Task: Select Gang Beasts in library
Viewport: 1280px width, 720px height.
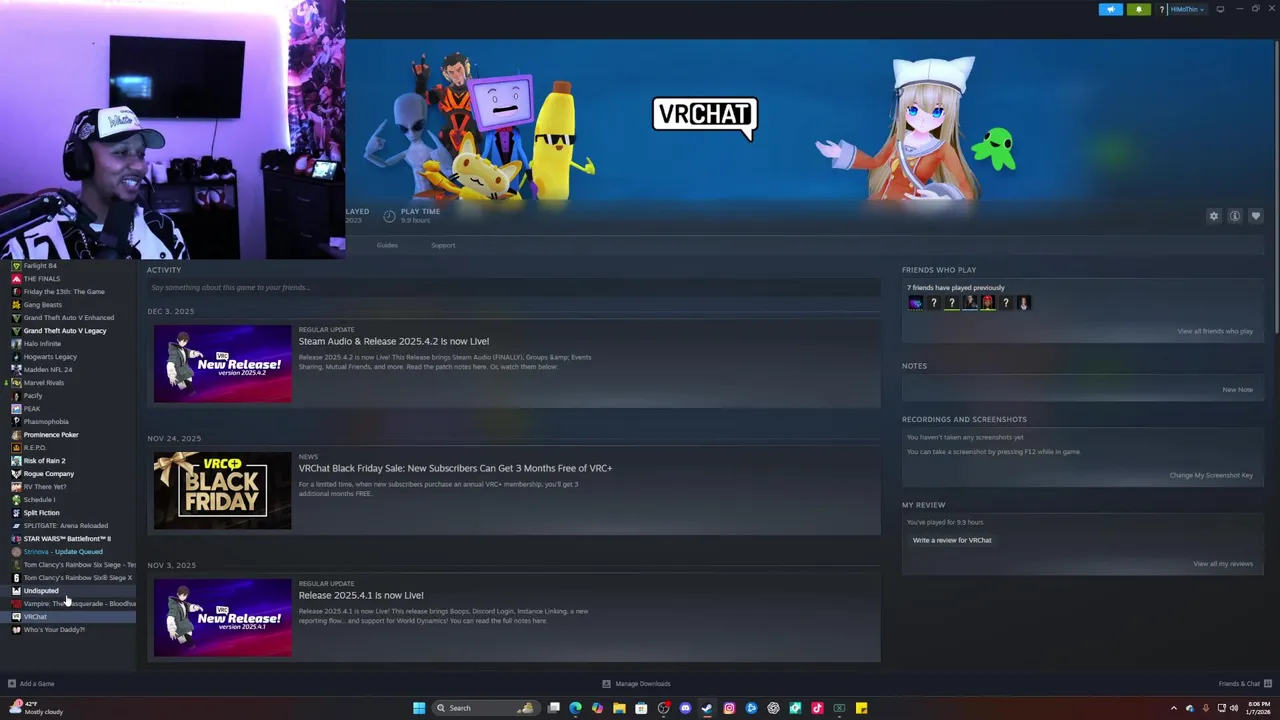Action: point(43,305)
